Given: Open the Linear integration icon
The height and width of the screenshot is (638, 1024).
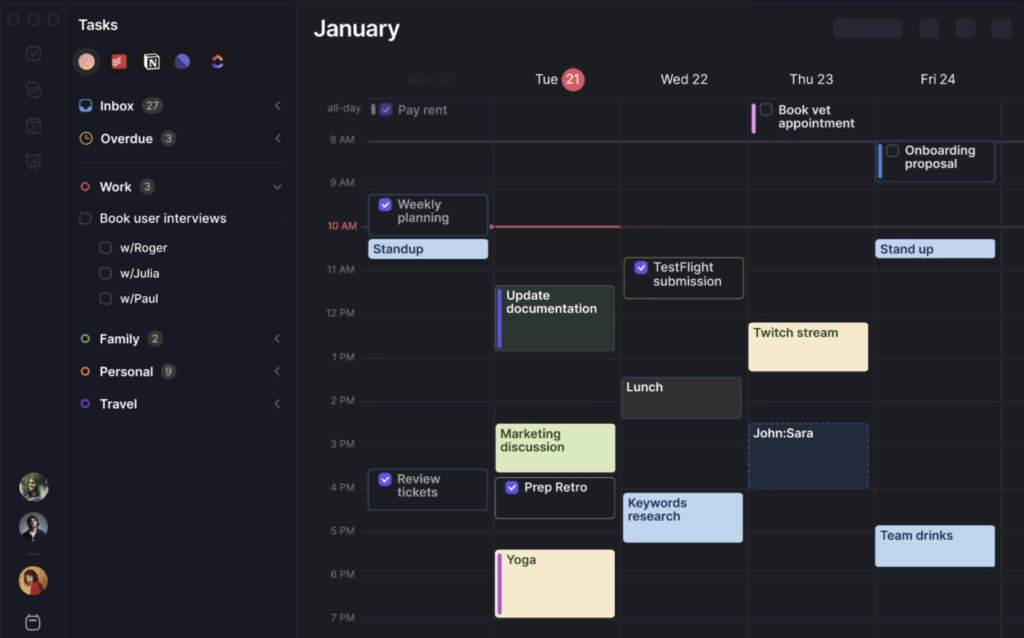Looking at the screenshot, I should point(182,62).
